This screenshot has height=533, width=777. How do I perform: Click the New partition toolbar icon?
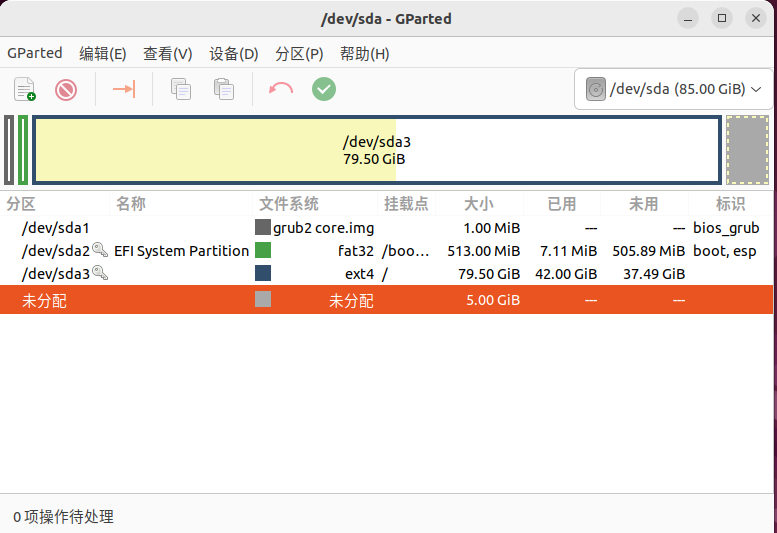[x=25, y=90]
